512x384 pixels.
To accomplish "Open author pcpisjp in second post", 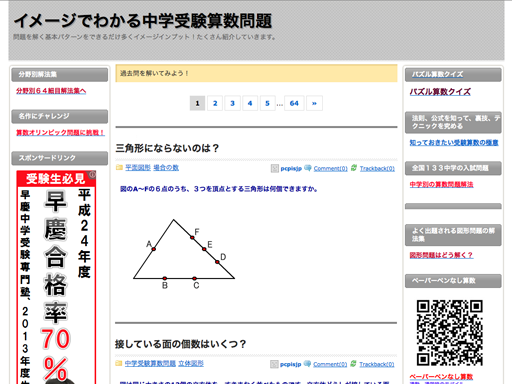I will [291, 364].
